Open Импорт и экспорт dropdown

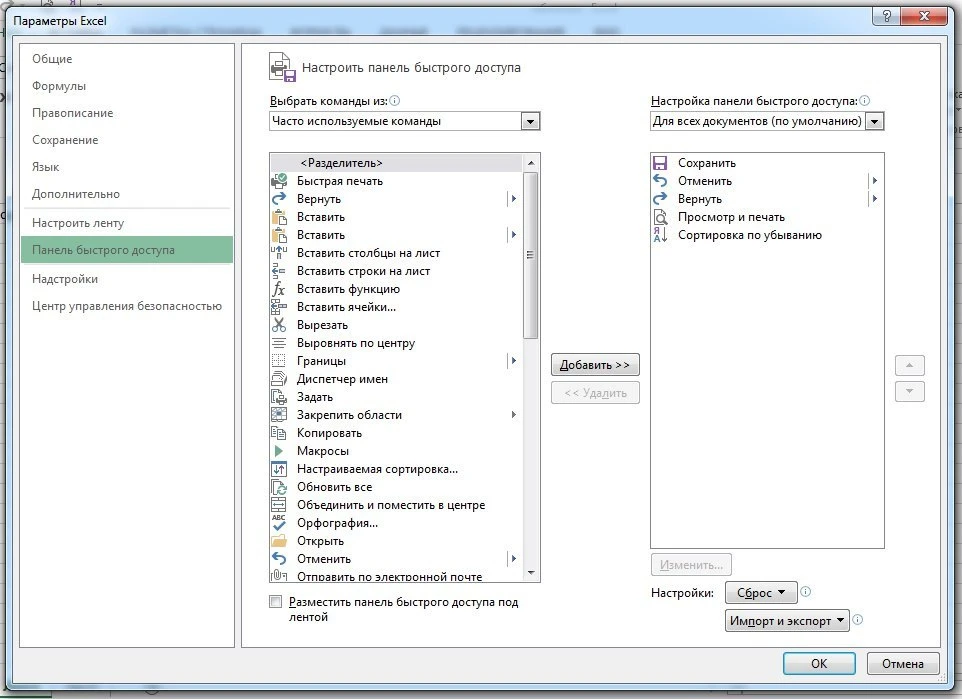tap(787, 621)
